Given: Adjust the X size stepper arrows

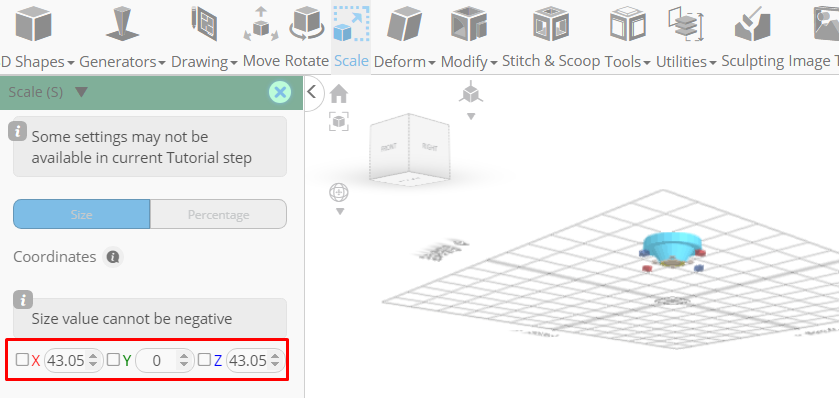Looking at the screenshot, I should (93, 361).
